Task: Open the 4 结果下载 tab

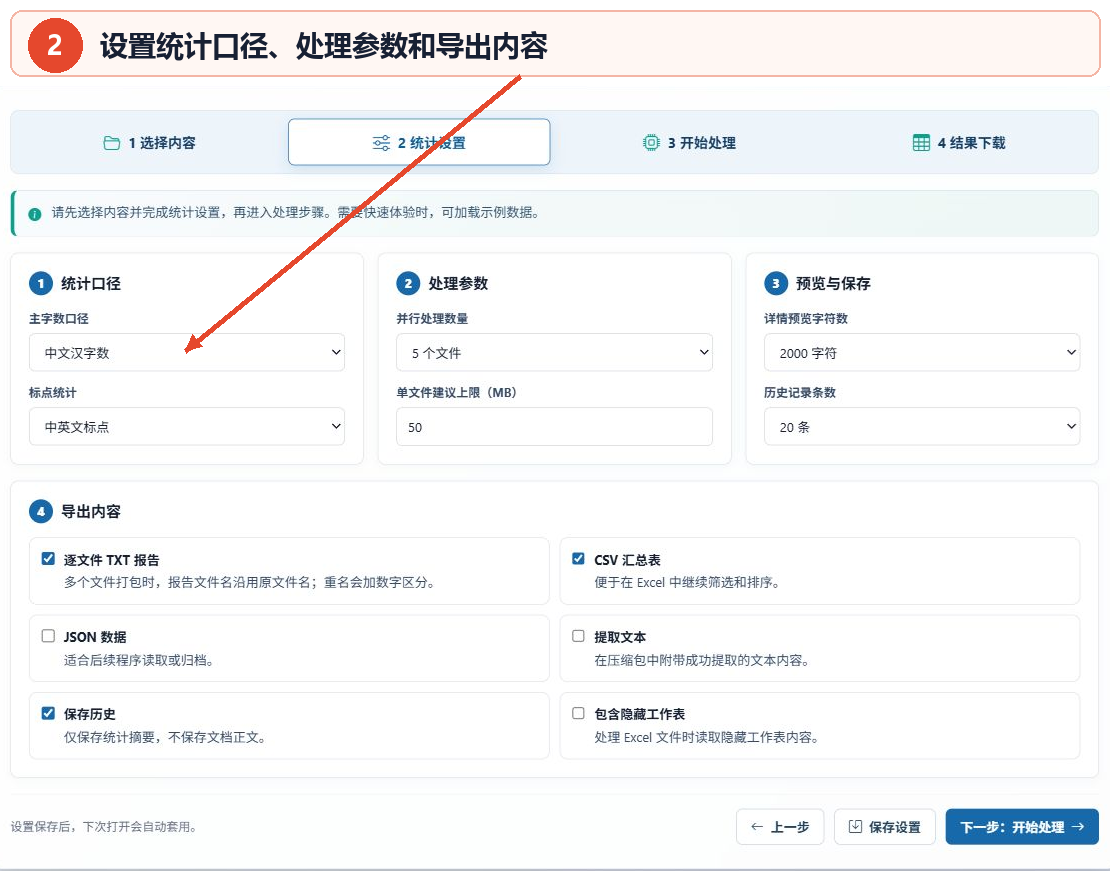Action: click(959, 142)
